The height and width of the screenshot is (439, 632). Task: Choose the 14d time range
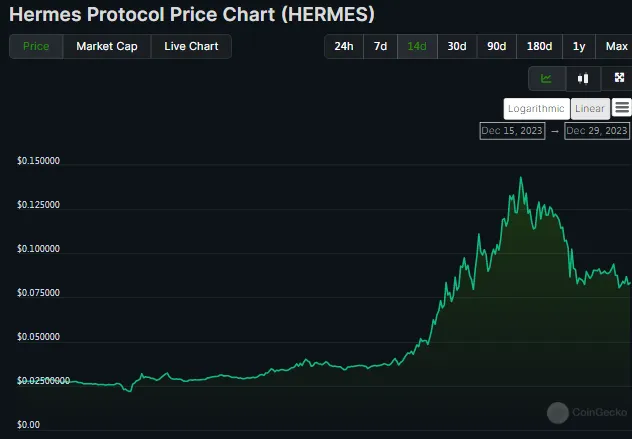click(x=417, y=46)
